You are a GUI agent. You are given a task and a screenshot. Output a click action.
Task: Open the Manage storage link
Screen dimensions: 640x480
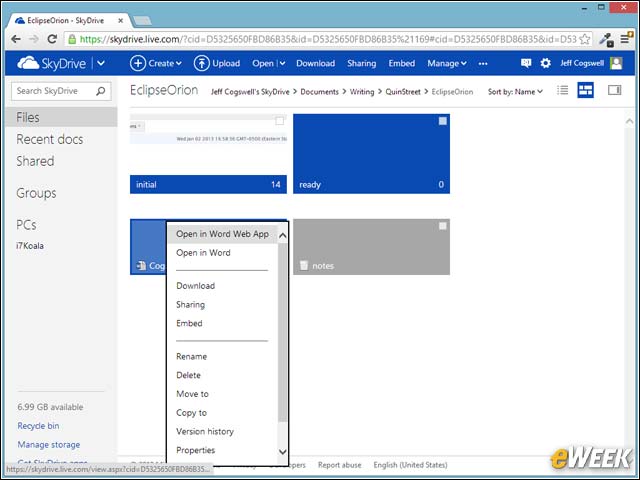[x=49, y=444]
